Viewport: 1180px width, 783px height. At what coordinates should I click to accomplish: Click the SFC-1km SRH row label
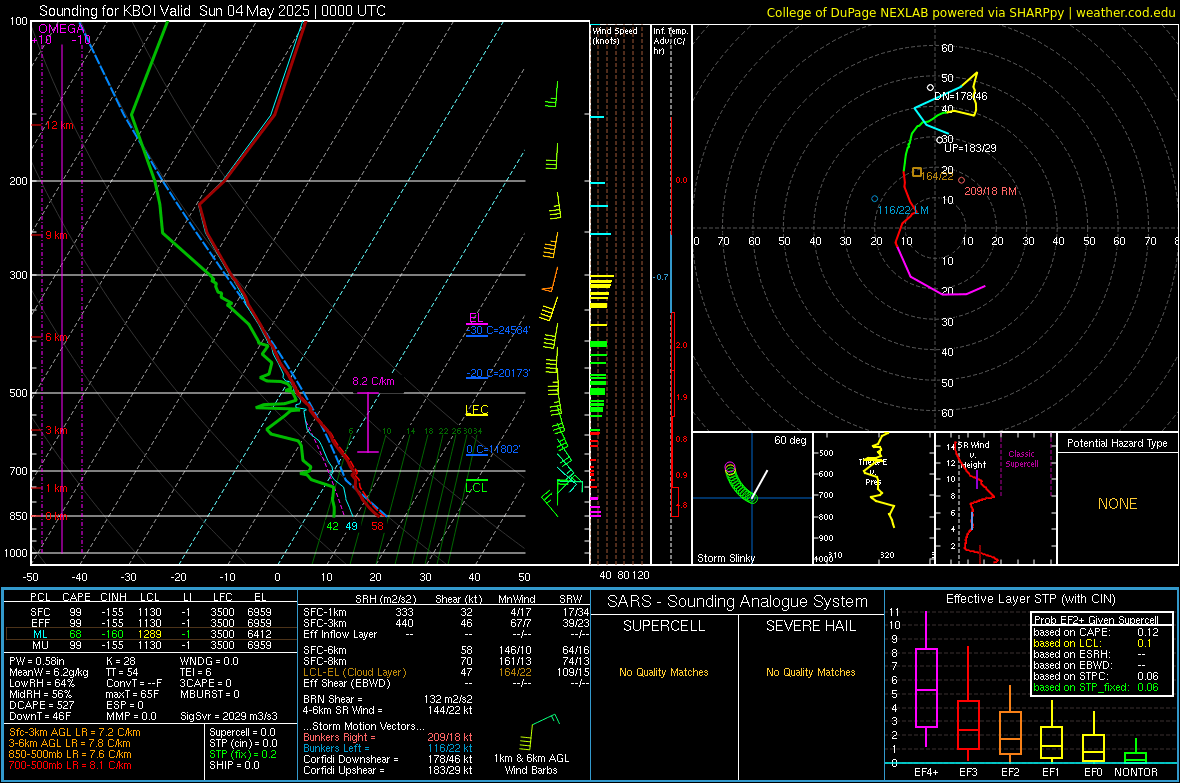coord(325,612)
